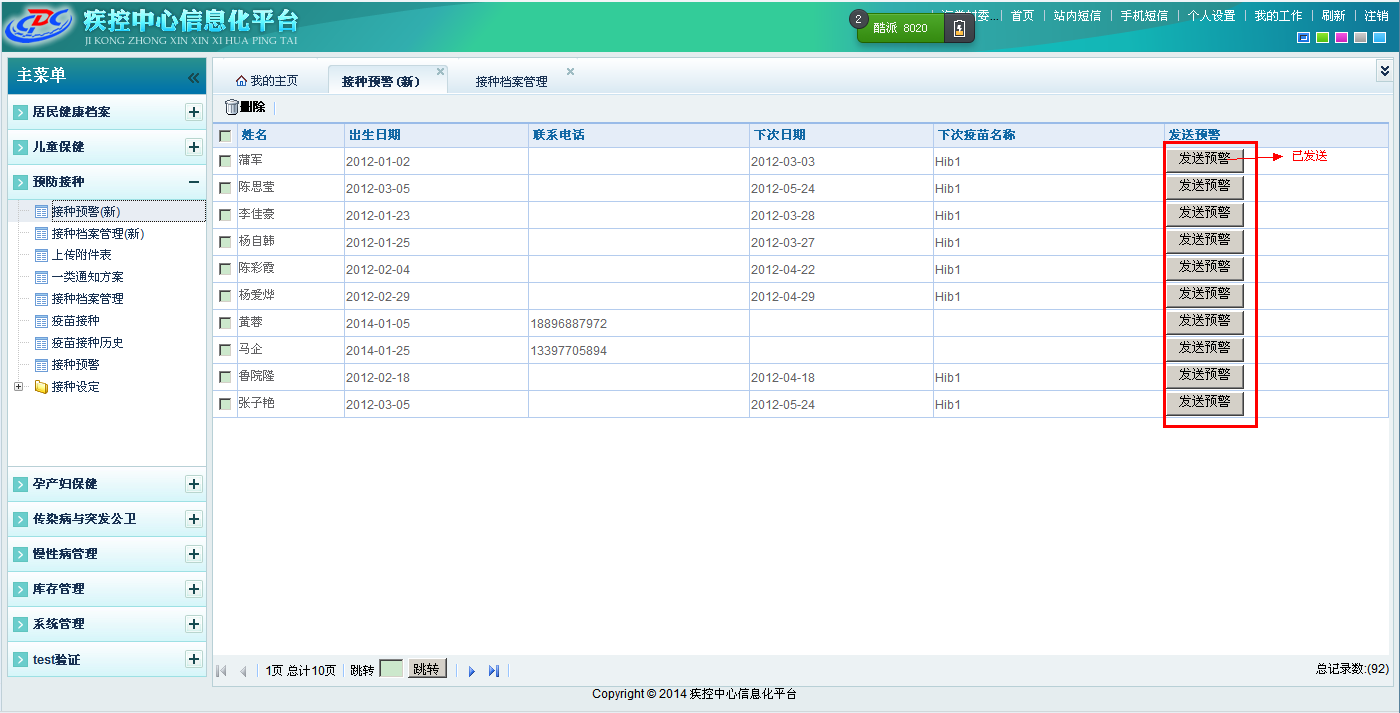Tick the select-all checkbox in the table header
Image resolution: width=1400 pixels, height=713 pixels.
click(225, 136)
